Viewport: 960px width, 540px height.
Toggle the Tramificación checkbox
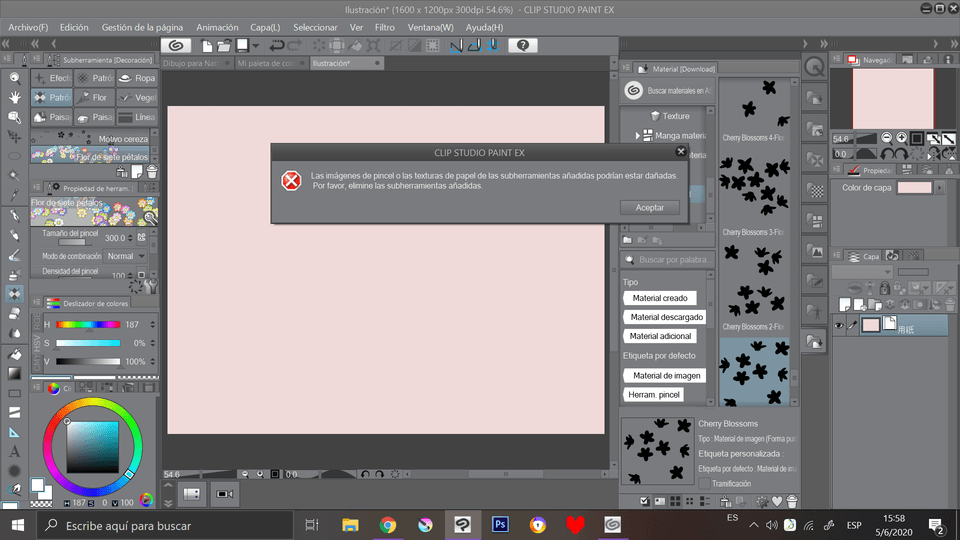pos(704,484)
